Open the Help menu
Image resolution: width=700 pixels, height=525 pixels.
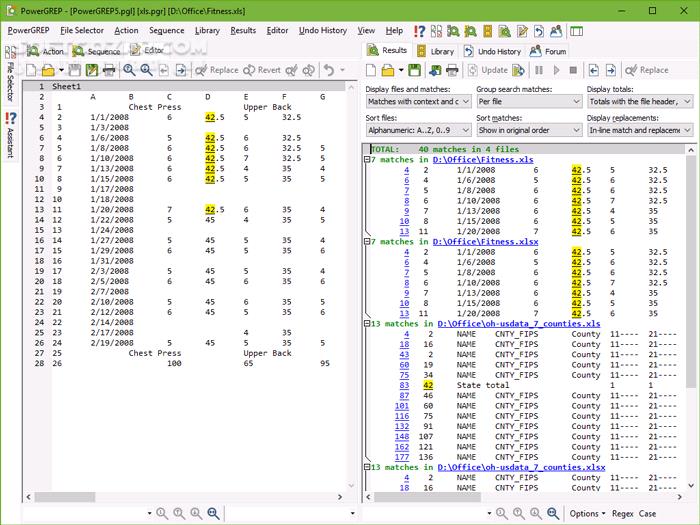[394, 30]
